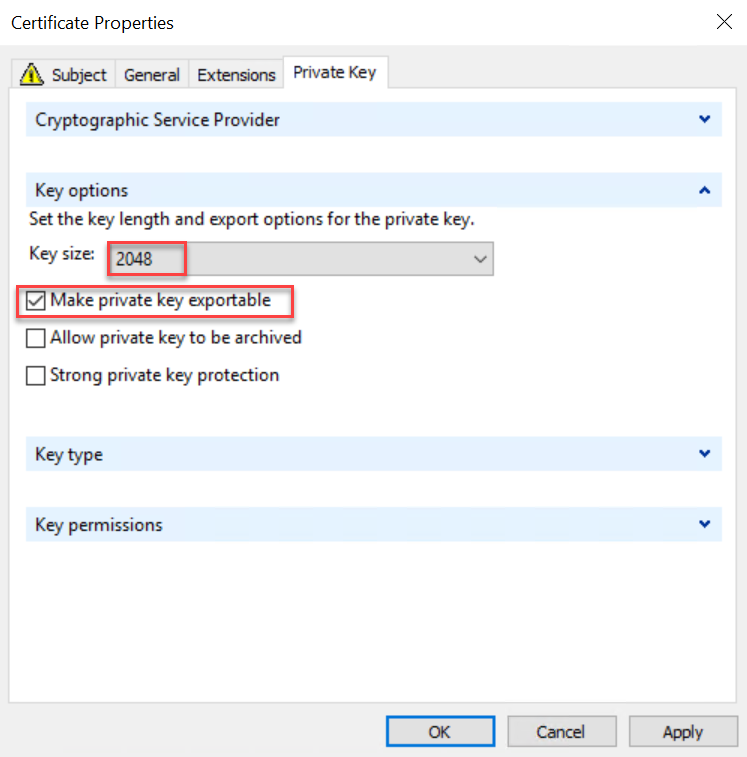747x757 pixels.
Task: Enable Allow private key to be archived
Action: pyautogui.click(x=36, y=338)
